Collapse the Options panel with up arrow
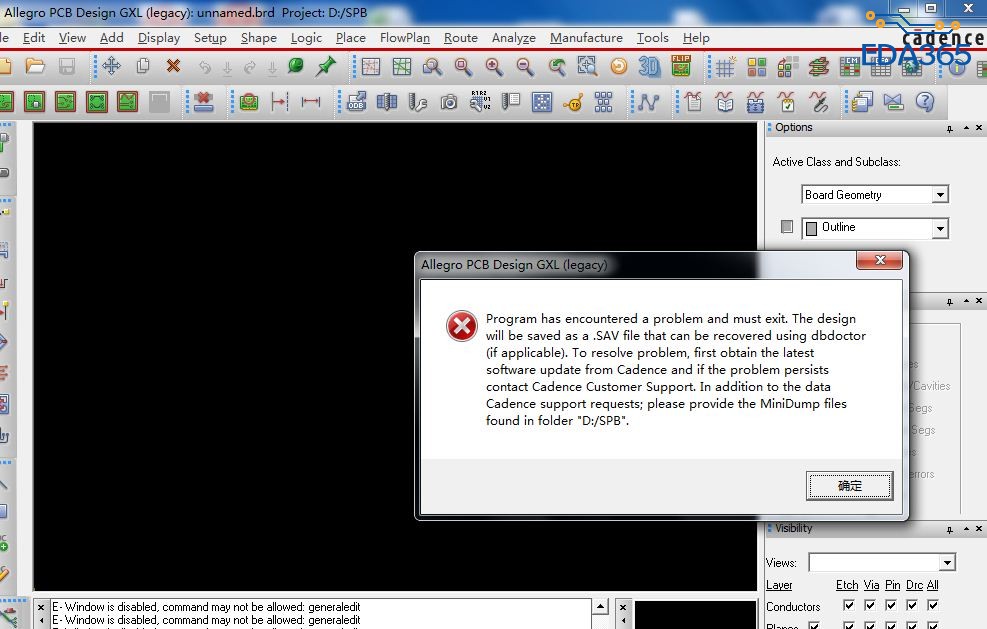 click(966, 128)
